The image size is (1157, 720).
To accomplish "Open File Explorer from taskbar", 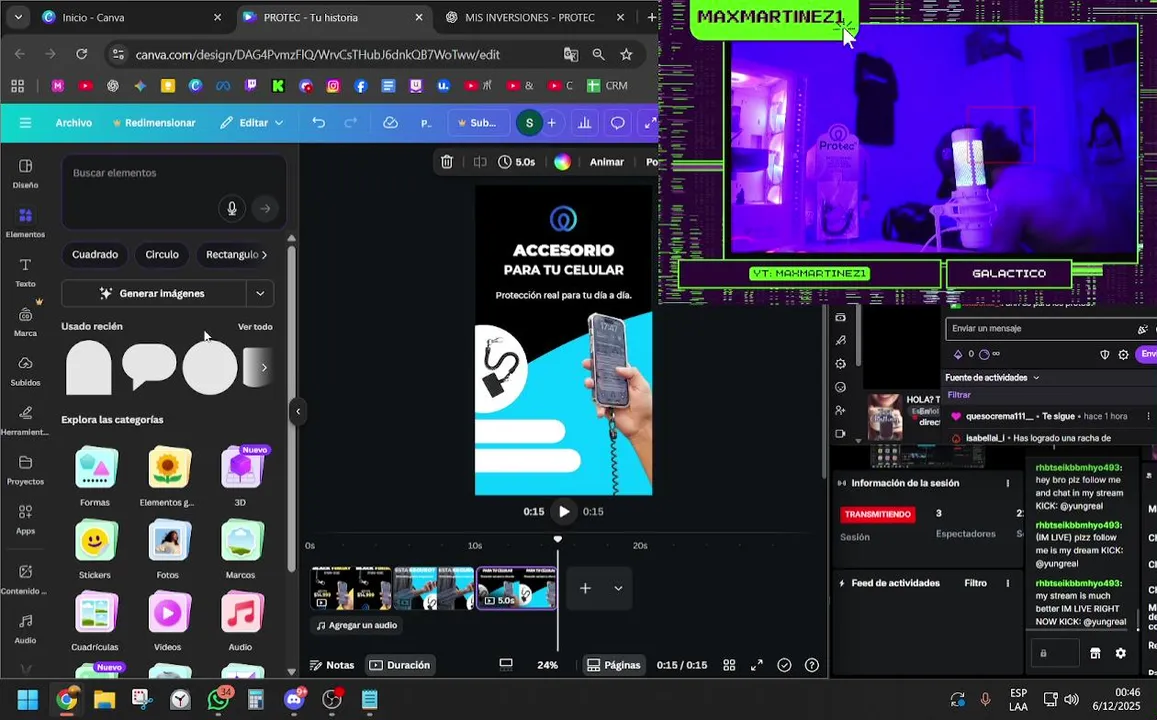I will (104, 699).
